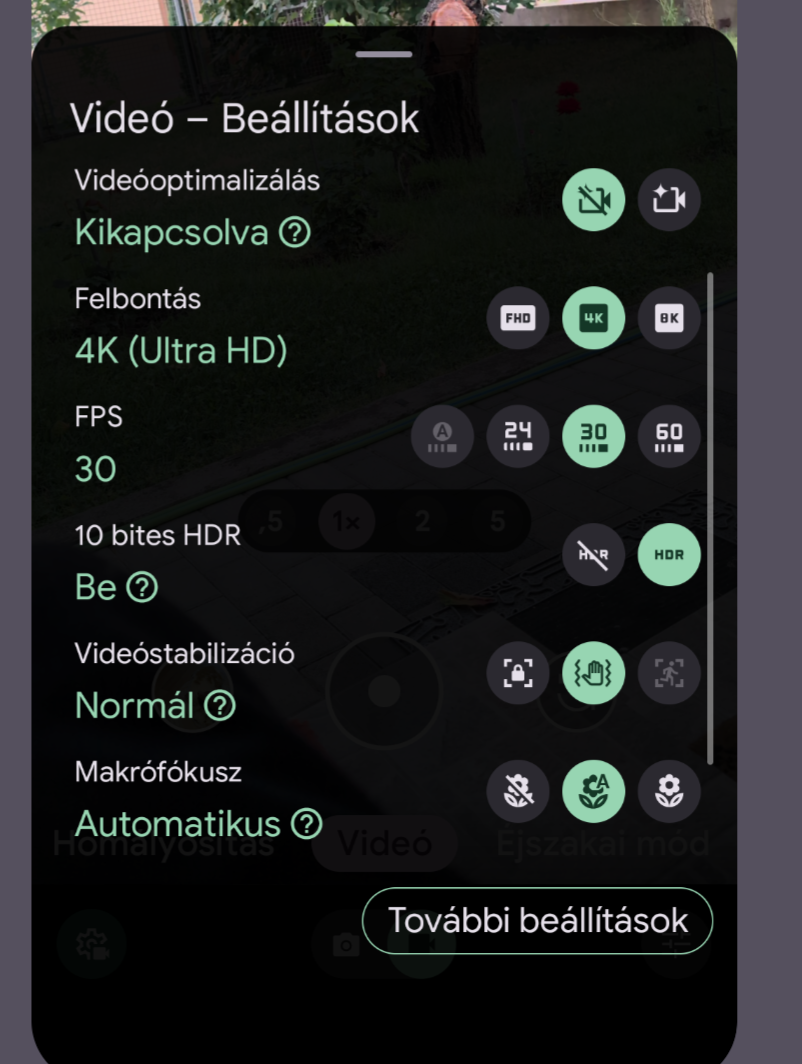
Task: Enable 10-bit HDR recording
Action: (669, 554)
